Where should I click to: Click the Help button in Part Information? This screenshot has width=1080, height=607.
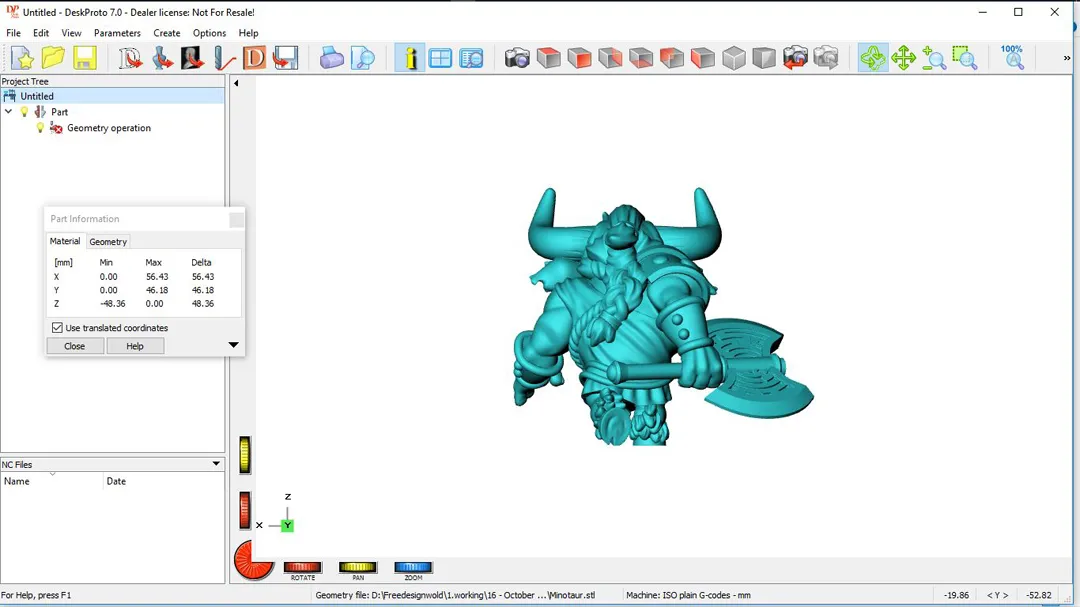pos(135,346)
